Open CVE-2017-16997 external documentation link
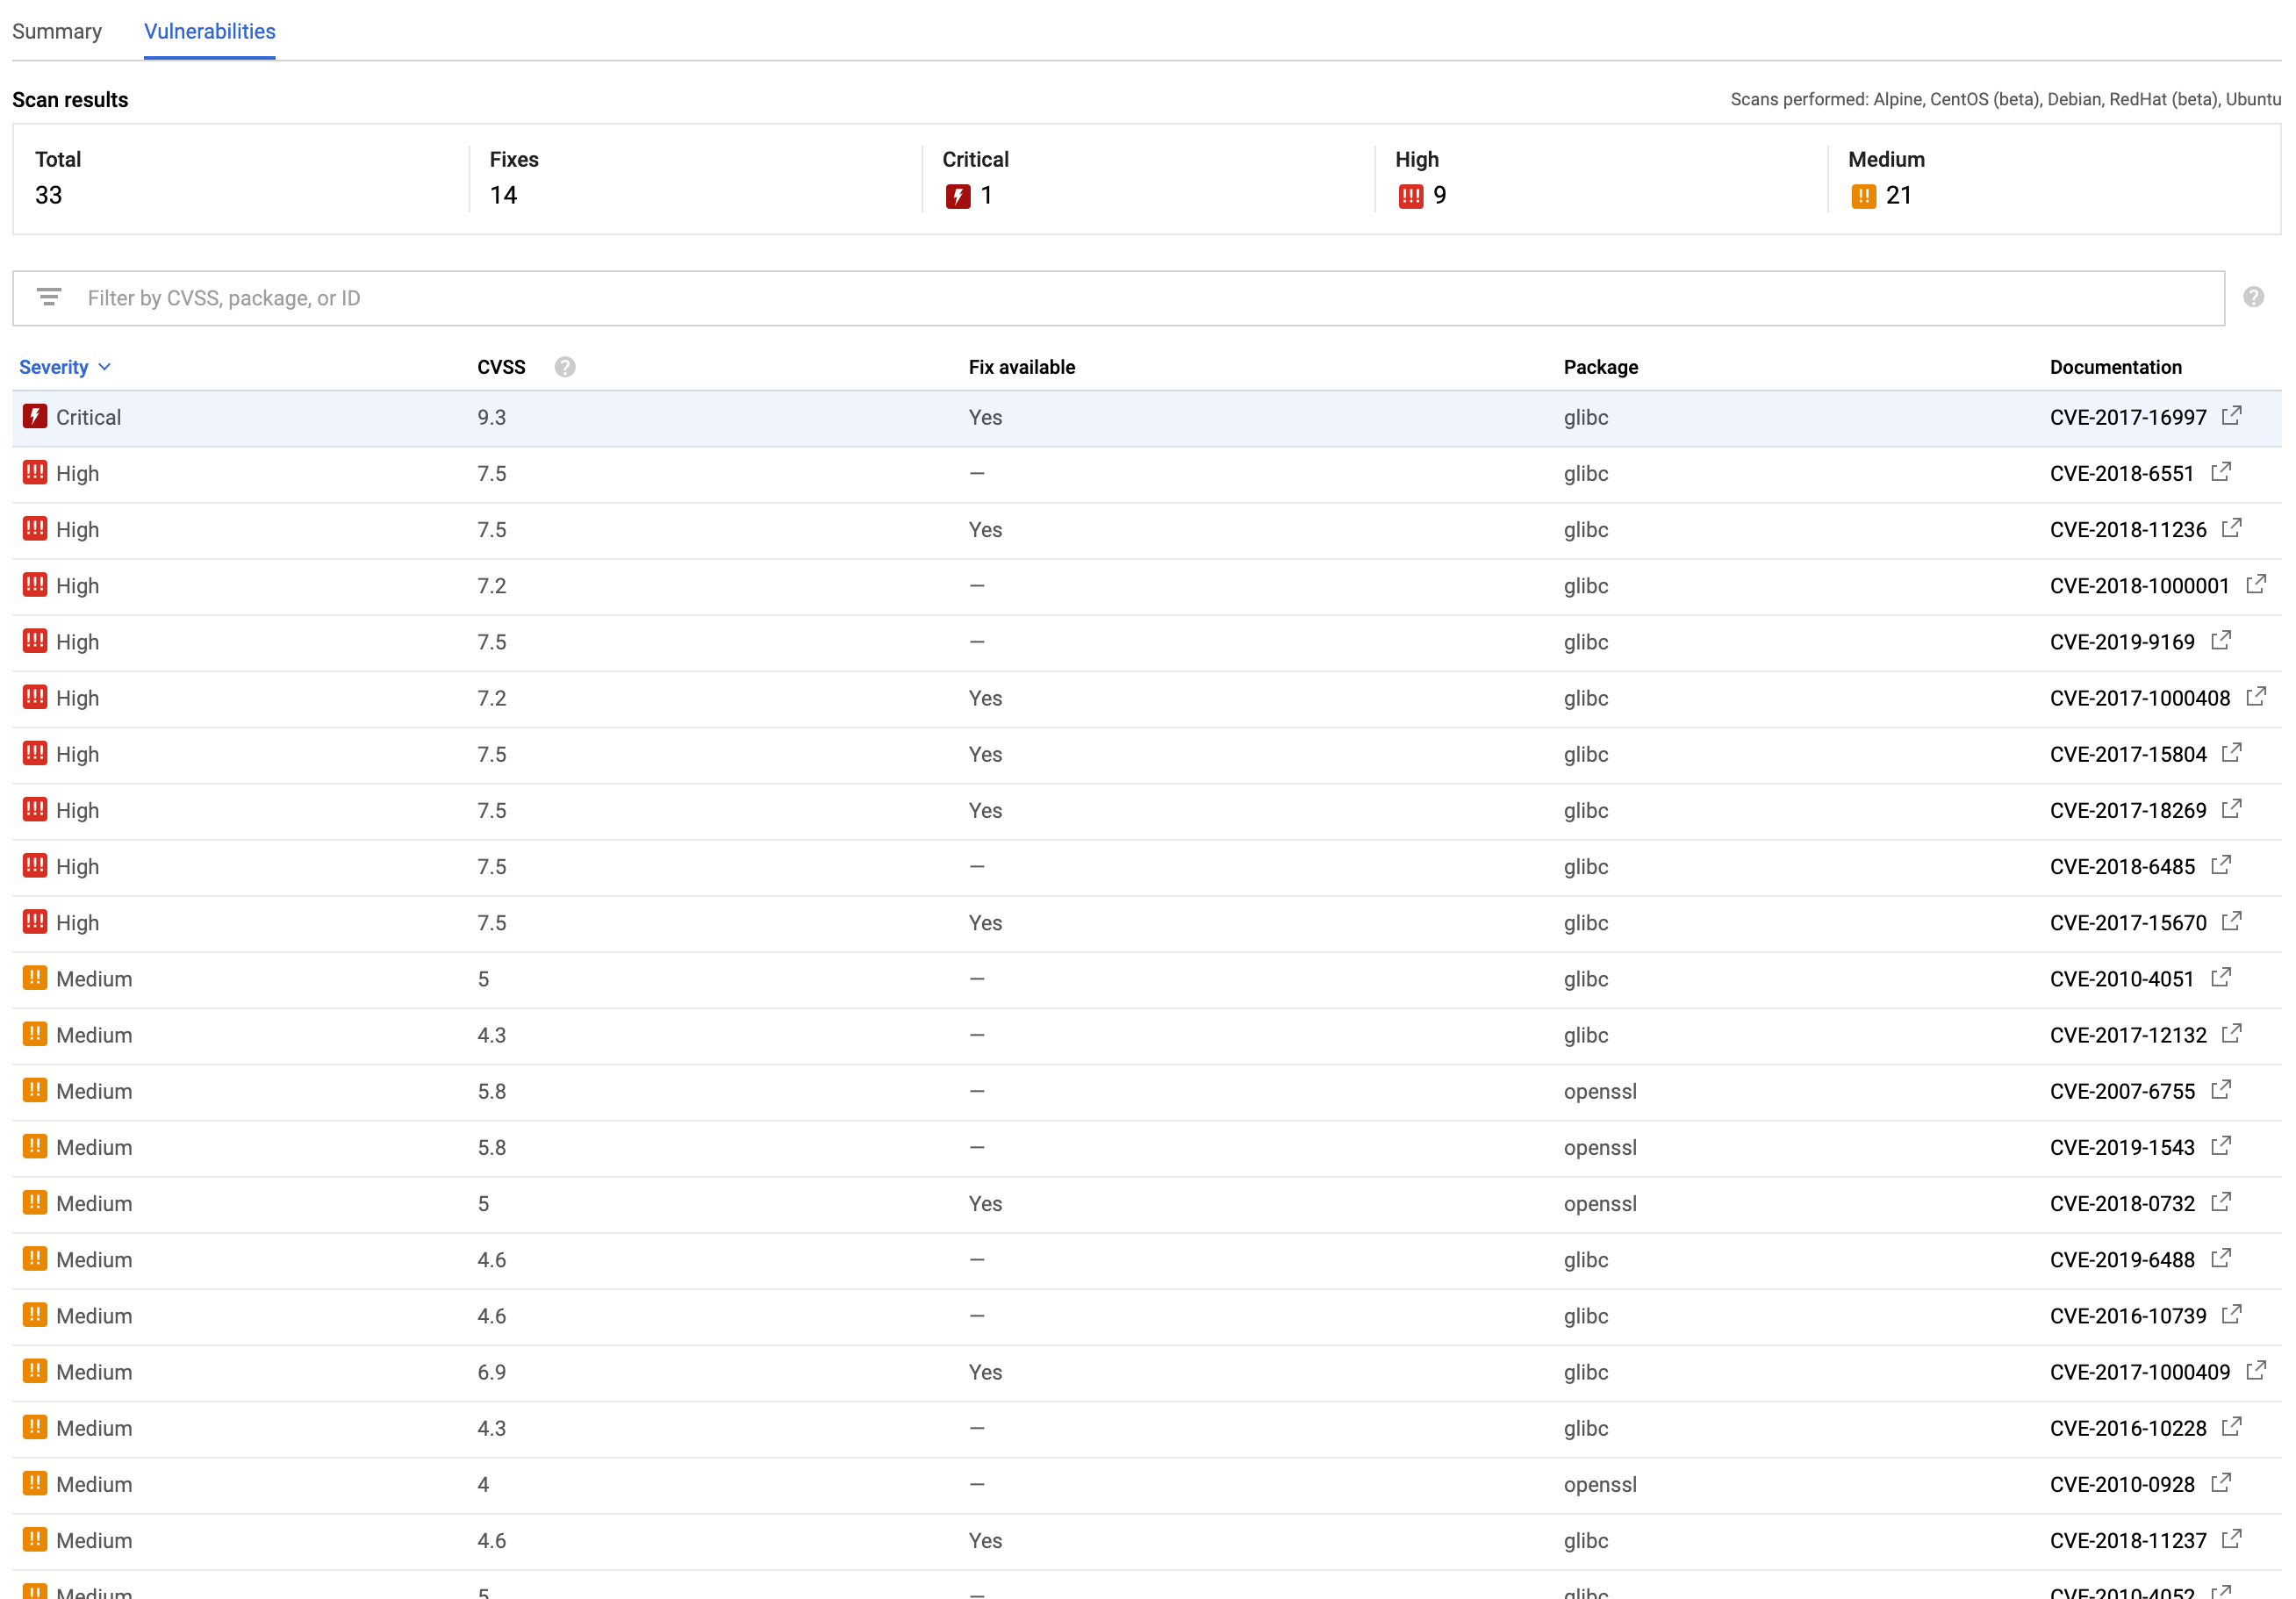2296x1599 pixels. [x=2231, y=417]
